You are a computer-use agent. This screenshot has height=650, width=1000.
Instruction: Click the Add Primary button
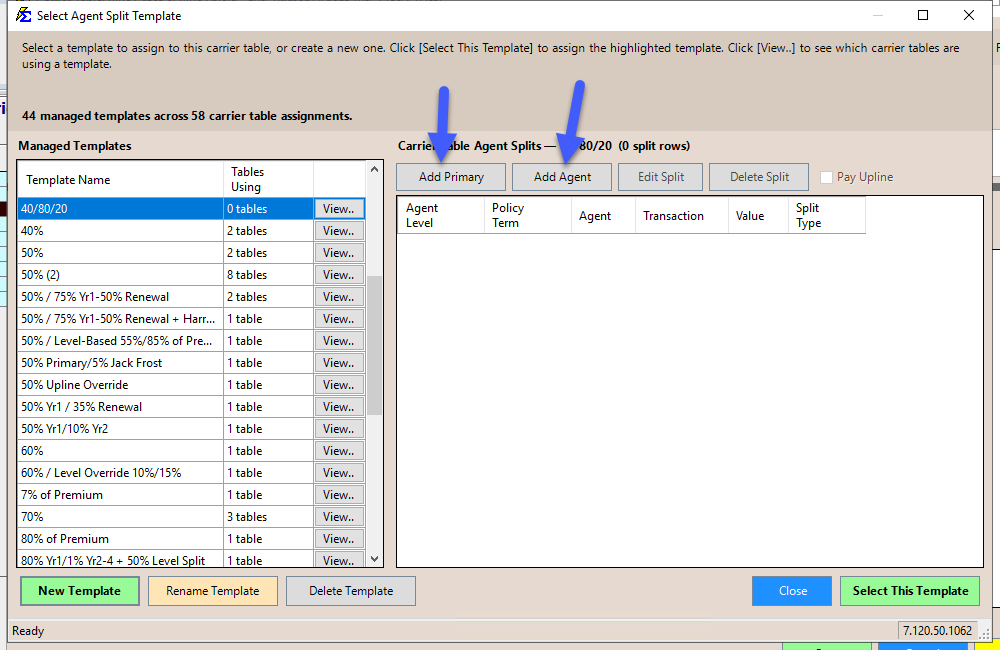(x=451, y=177)
